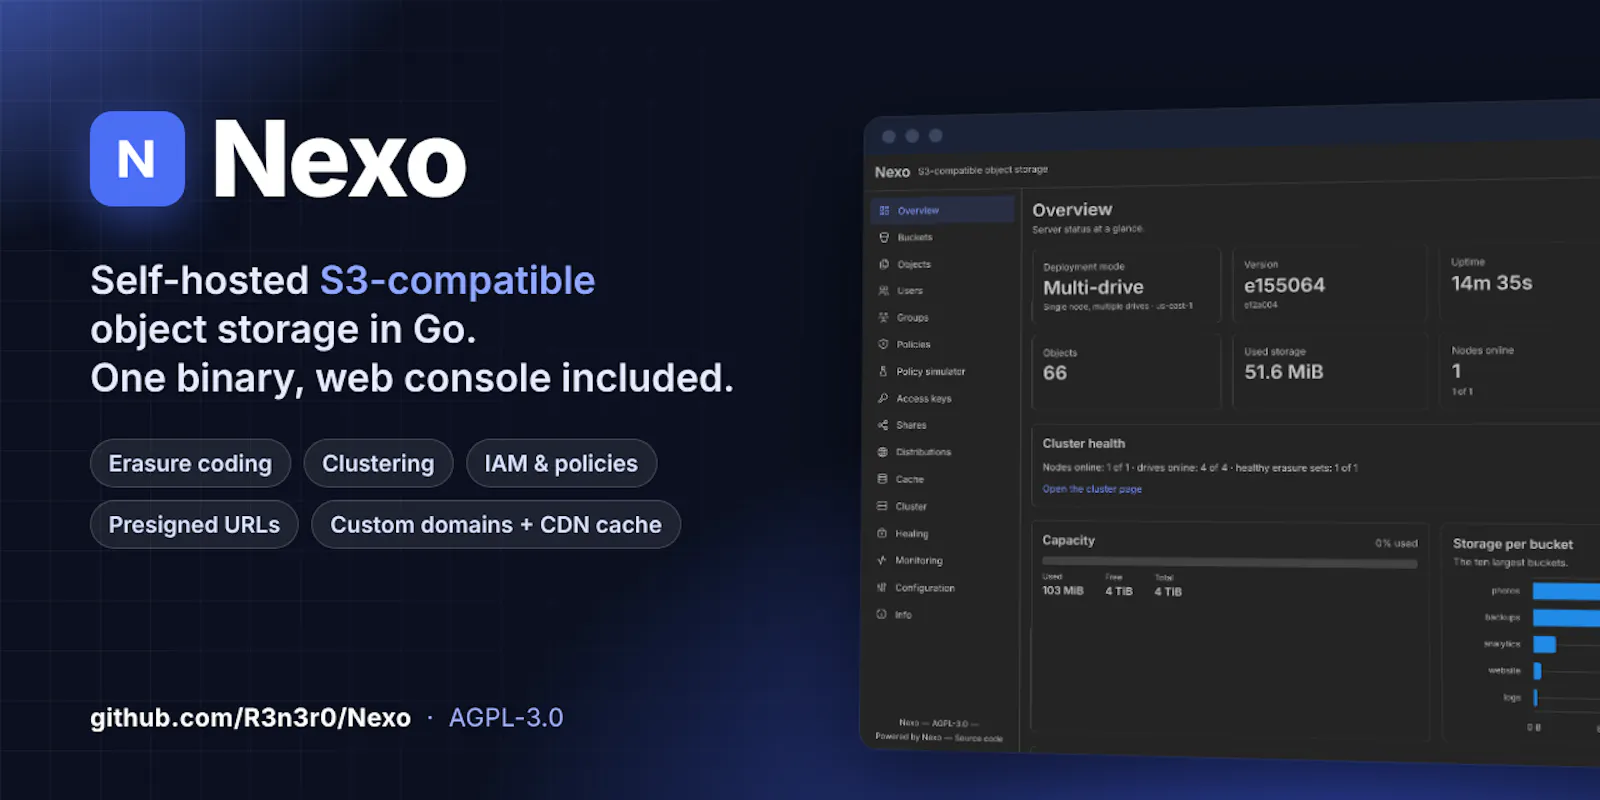Click the AGPL-3.0 license text on banner
Viewport: 1600px width, 800px height.
[x=506, y=718]
